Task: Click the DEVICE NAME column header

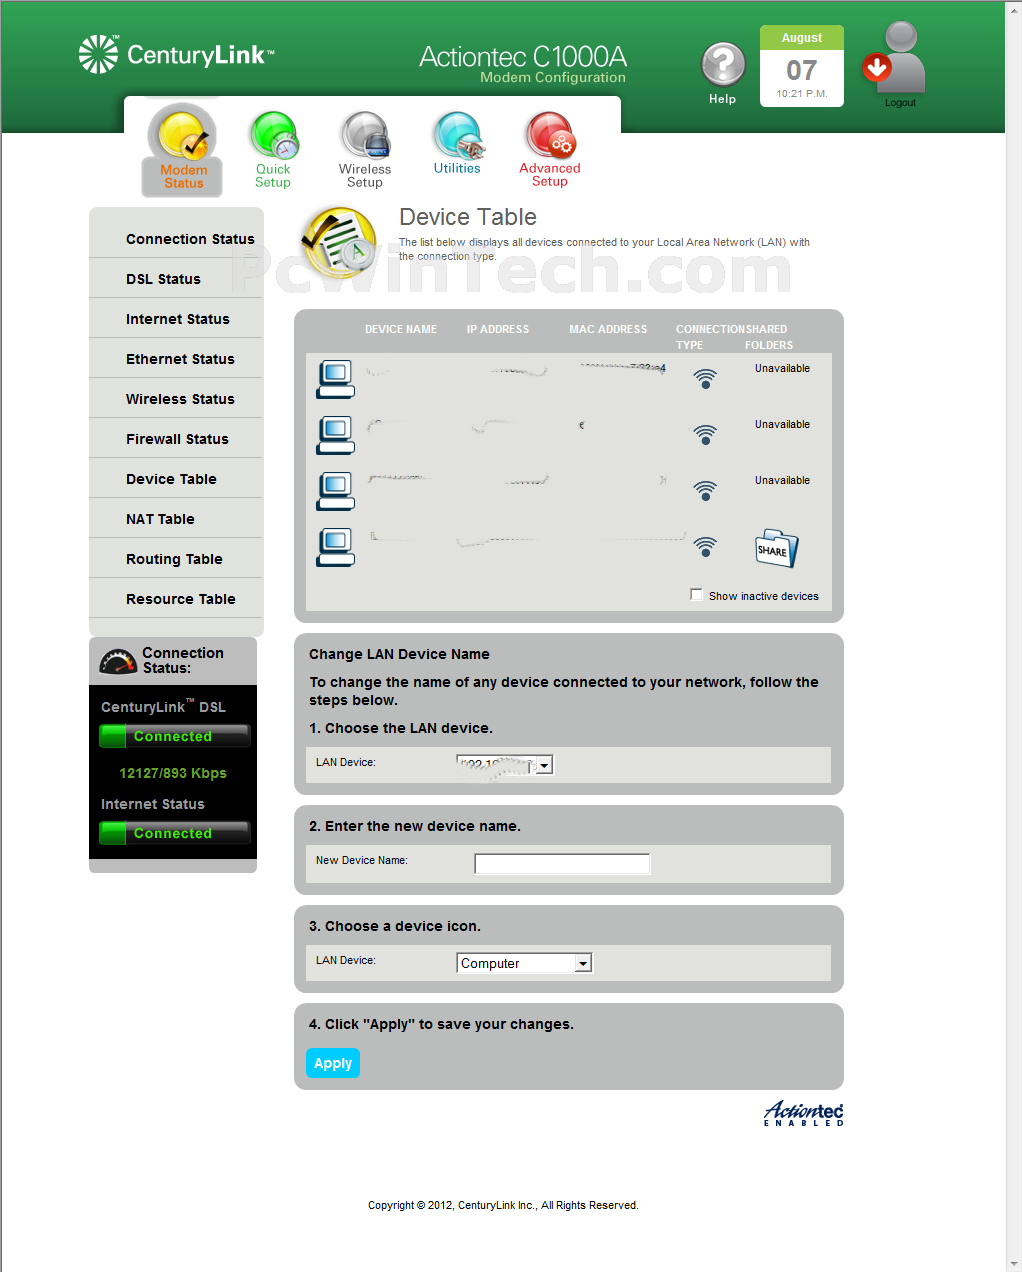Action: pos(401,329)
